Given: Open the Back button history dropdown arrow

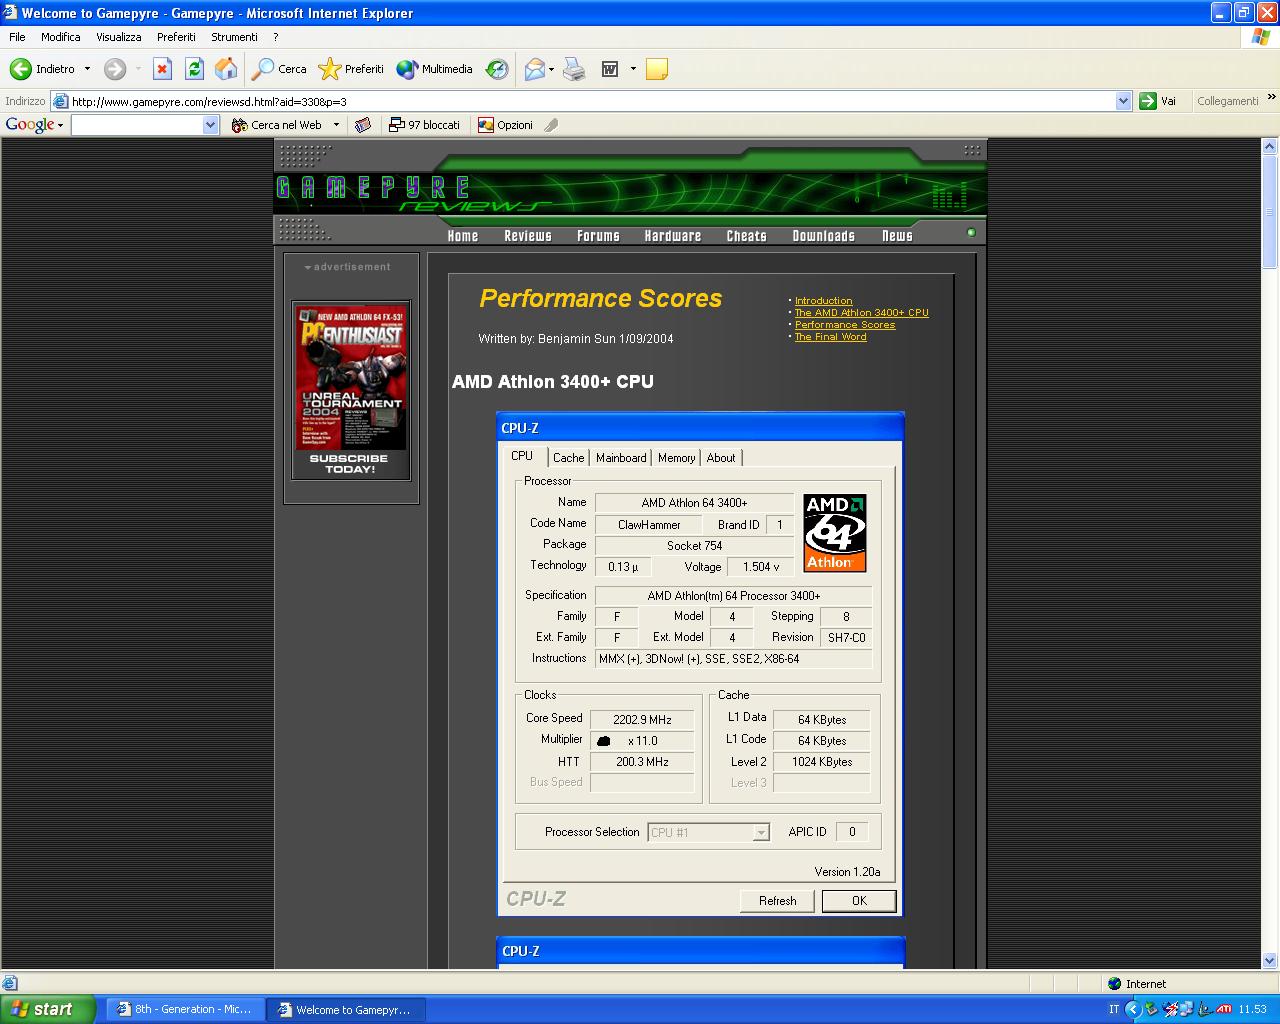Looking at the screenshot, I should point(87,69).
